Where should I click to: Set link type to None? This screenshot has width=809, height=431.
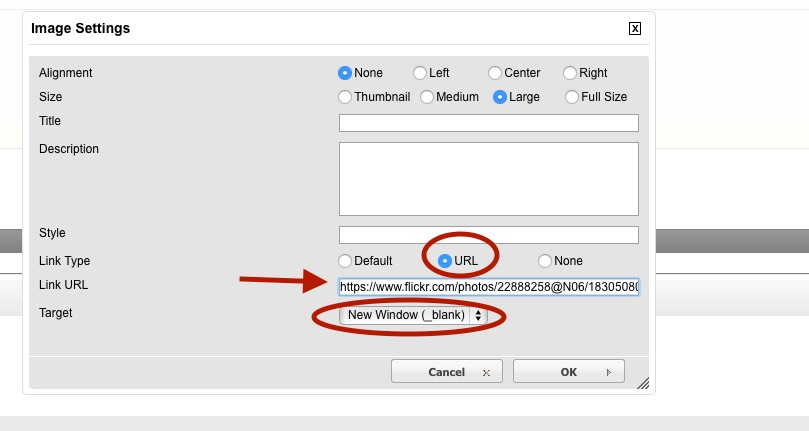point(545,261)
